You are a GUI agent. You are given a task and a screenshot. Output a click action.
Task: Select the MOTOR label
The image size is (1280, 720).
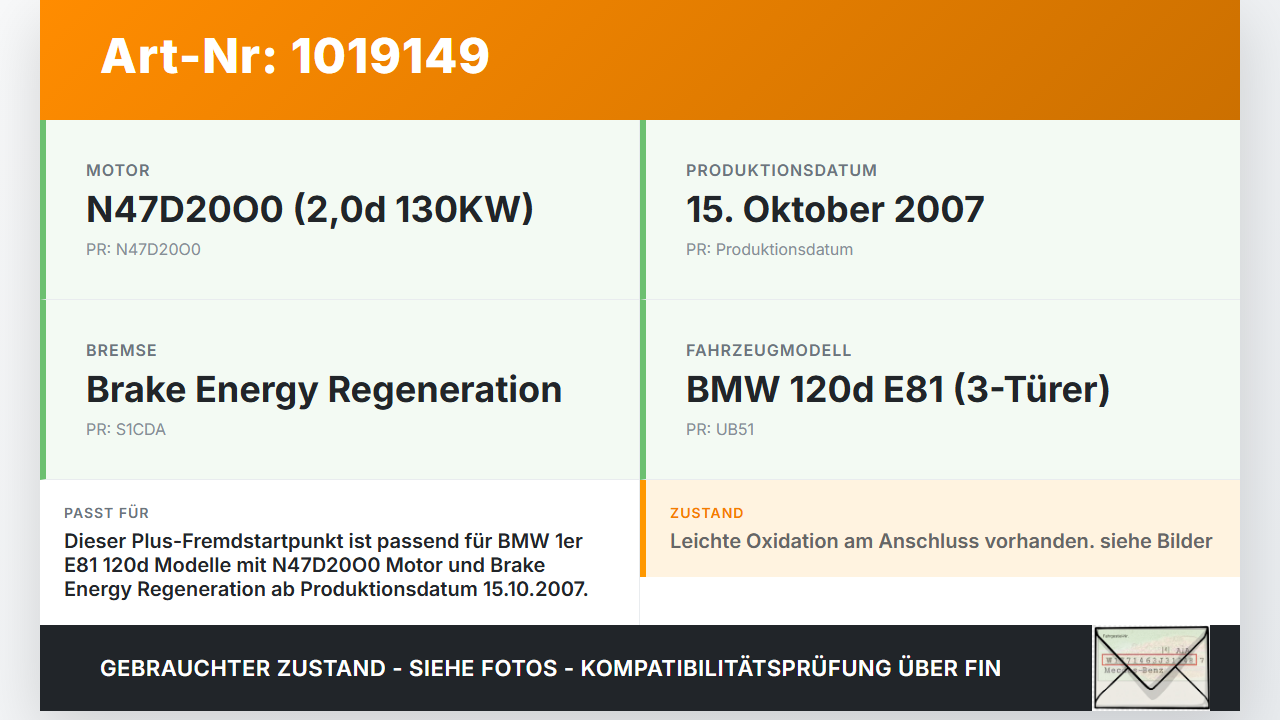point(118,171)
